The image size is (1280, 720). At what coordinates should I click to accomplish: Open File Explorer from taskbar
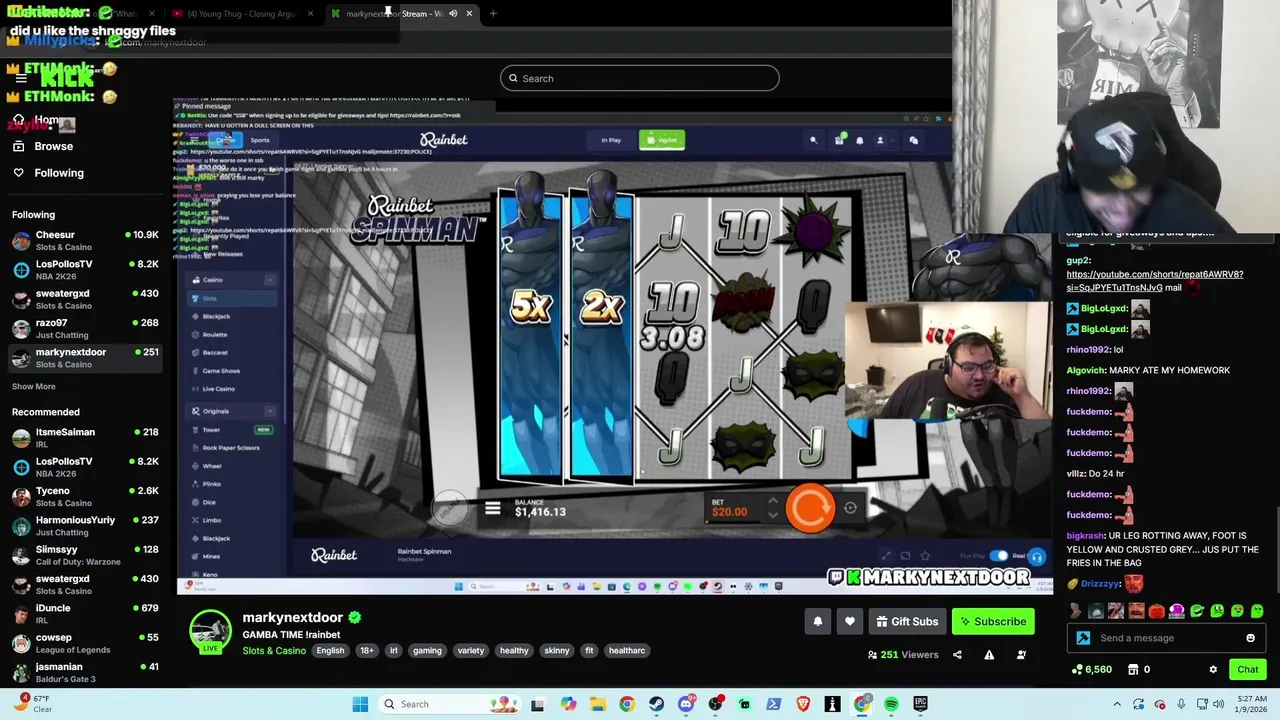(597, 704)
